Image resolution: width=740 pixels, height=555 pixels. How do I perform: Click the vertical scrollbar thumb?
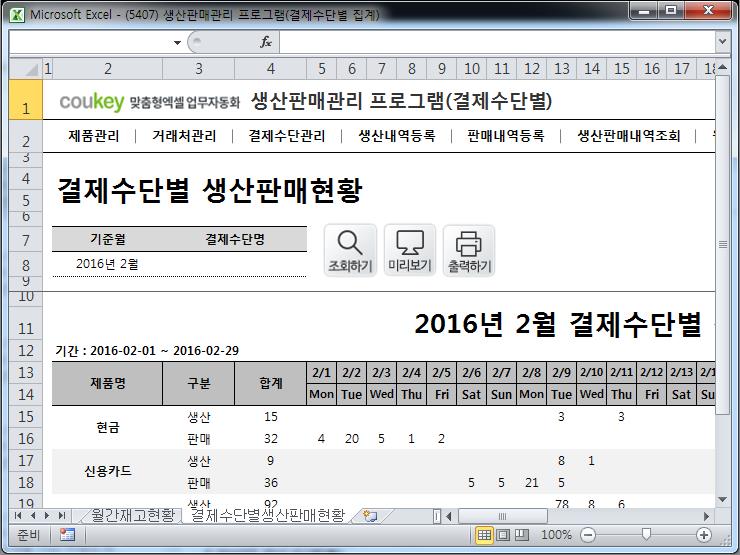coord(722,244)
